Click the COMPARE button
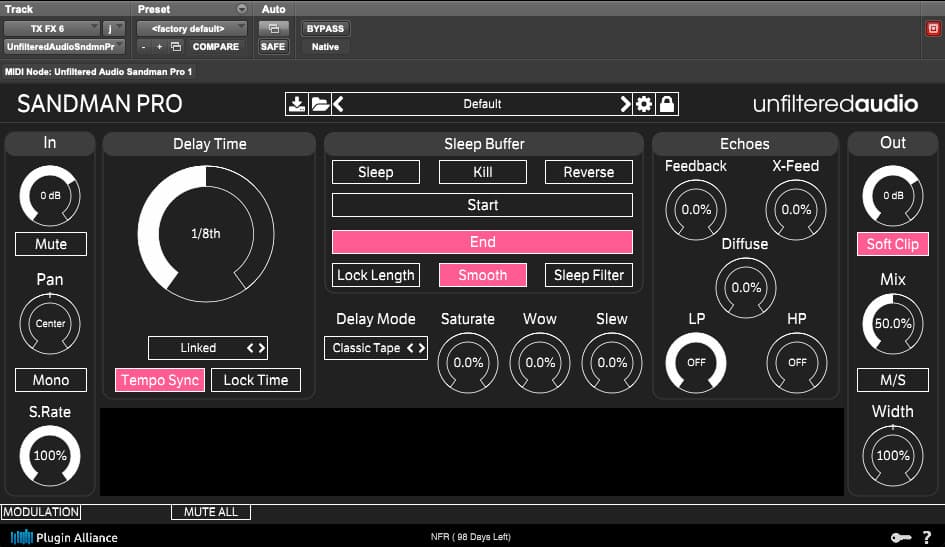This screenshot has width=945, height=547. click(x=216, y=46)
